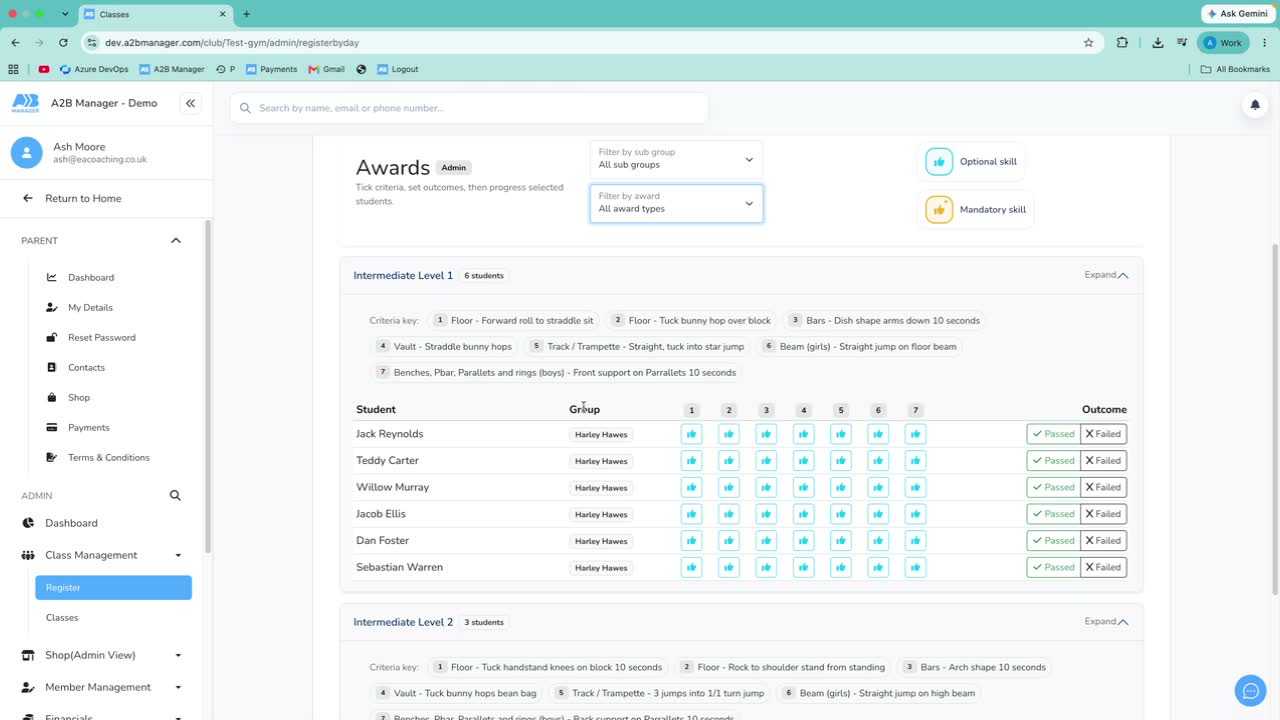Screen dimensions: 1280x720
Task: Open the Filter by sub group dropdown
Action: (676, 159)
